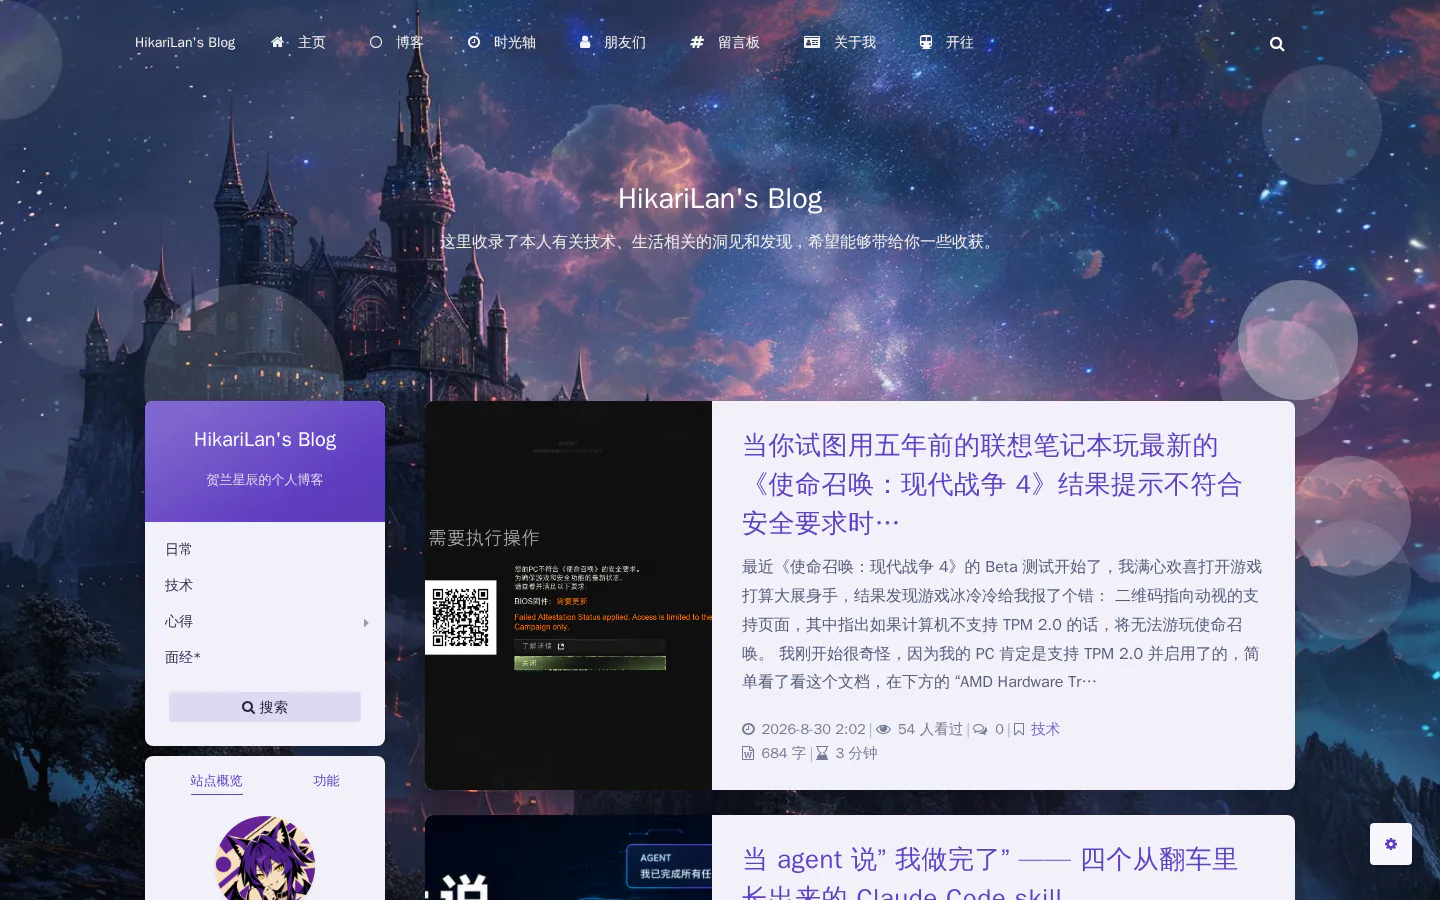Select the 面经* category in sidebar
The width and height of the screenshot is (1440, 900).
(x=183, y=657)
